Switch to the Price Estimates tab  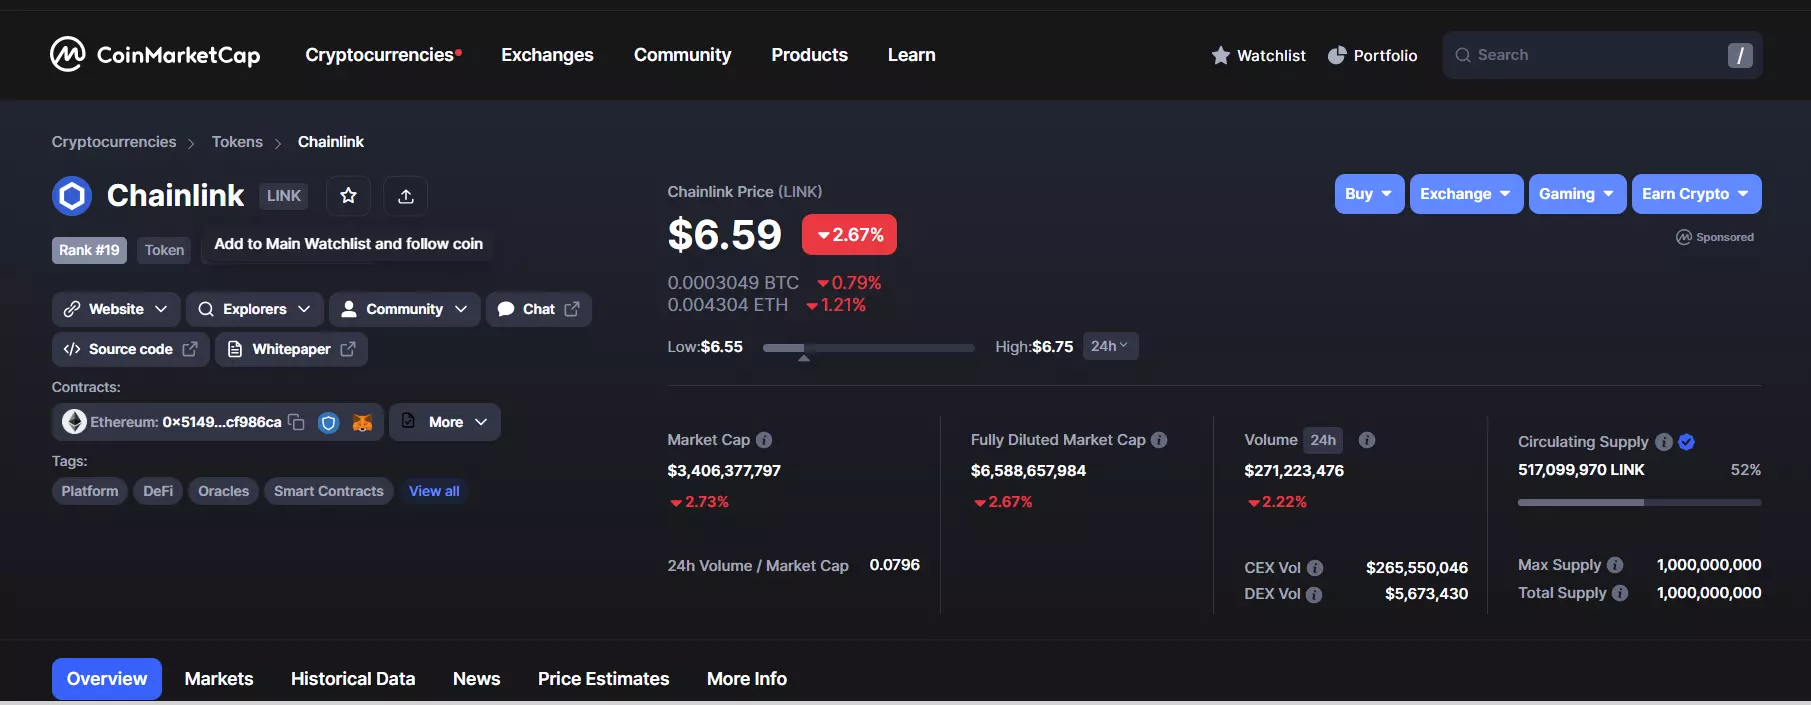pyautogui.click(x=603, y=679)
